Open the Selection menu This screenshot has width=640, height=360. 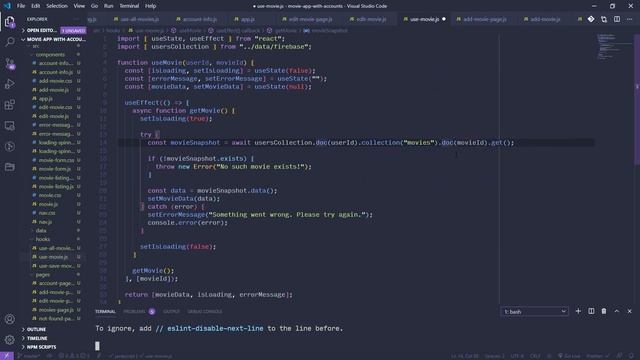click(57, 6)
